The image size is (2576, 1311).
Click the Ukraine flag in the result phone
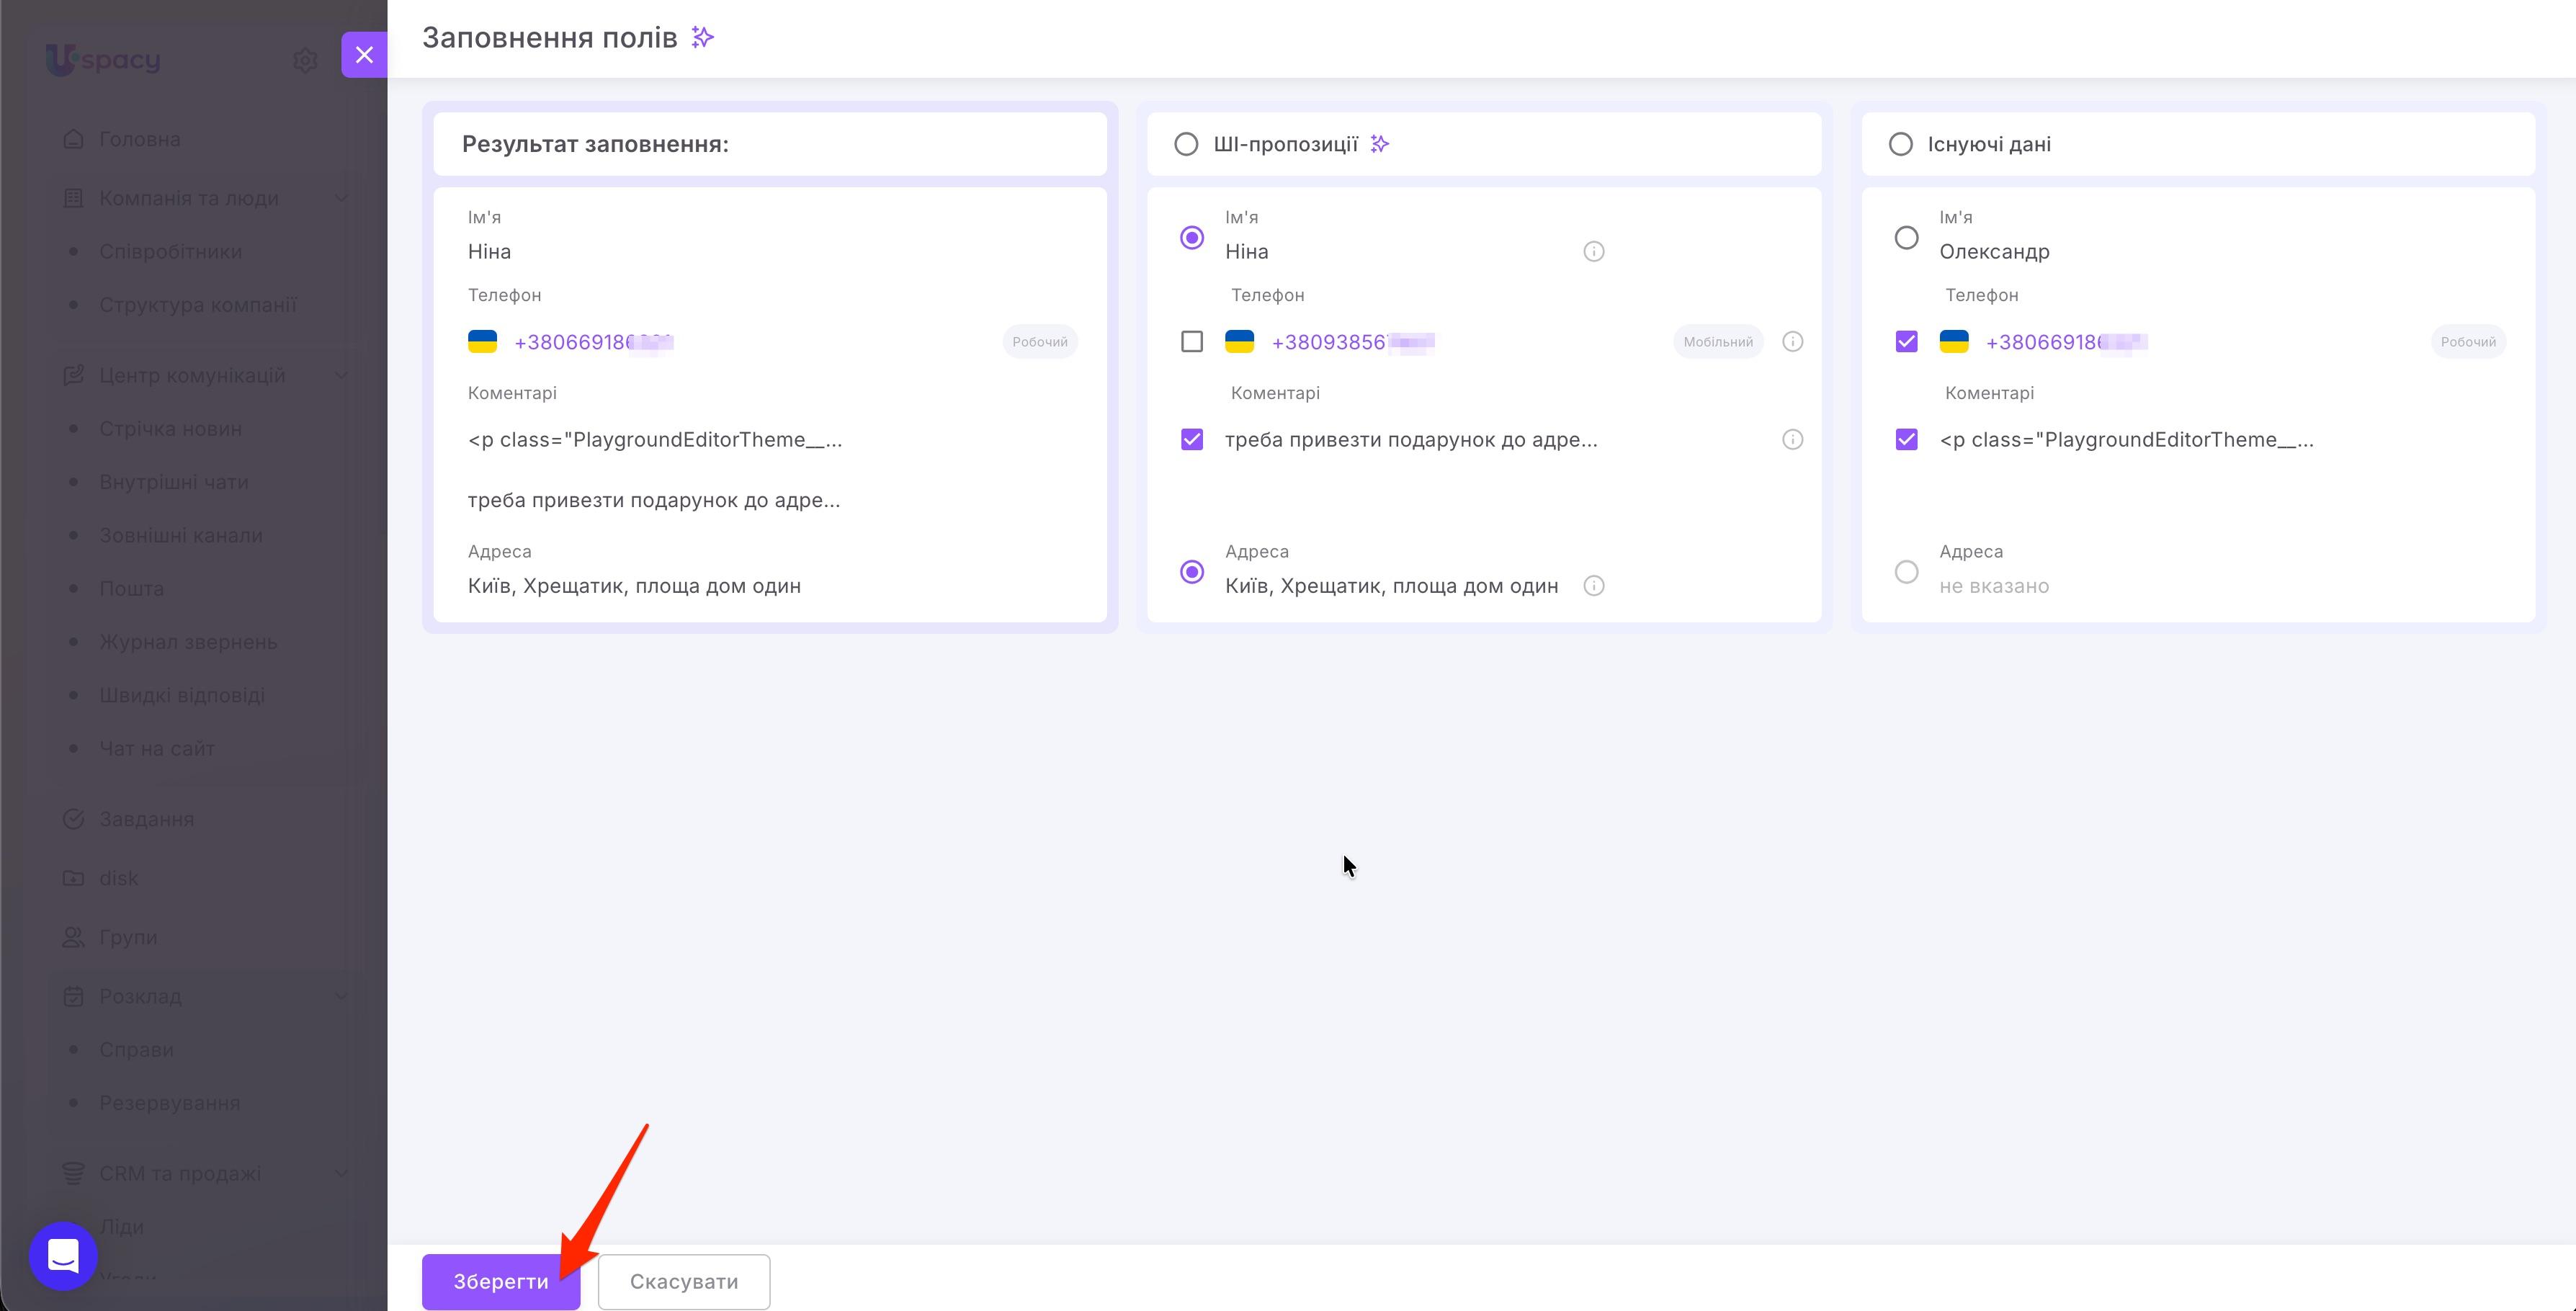click(x=482, y=342)
